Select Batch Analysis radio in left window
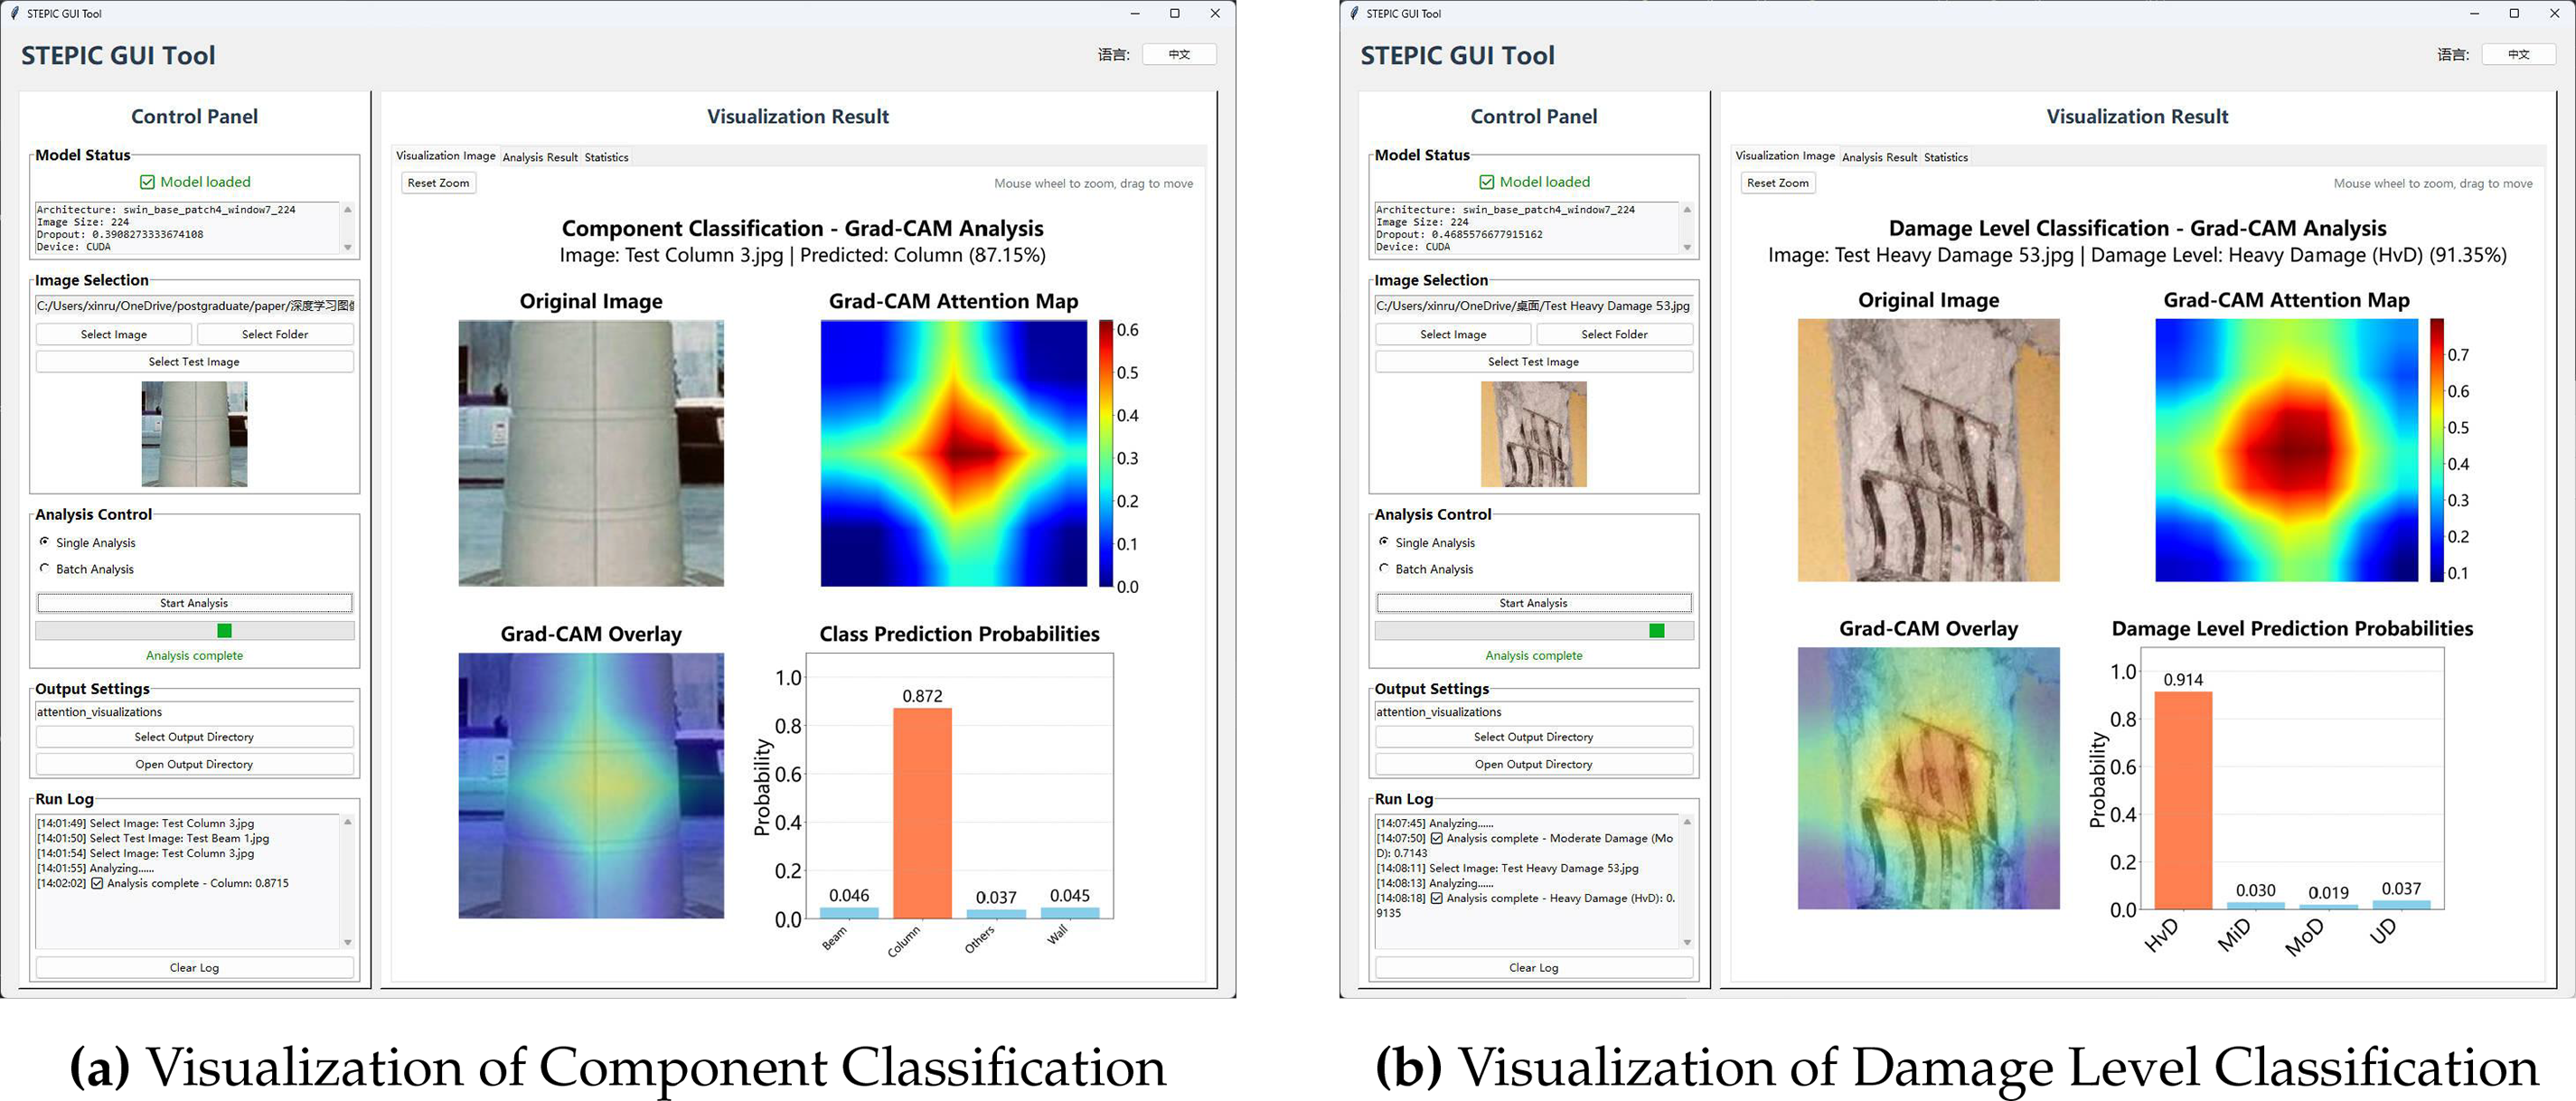 [x=45, y=568]
